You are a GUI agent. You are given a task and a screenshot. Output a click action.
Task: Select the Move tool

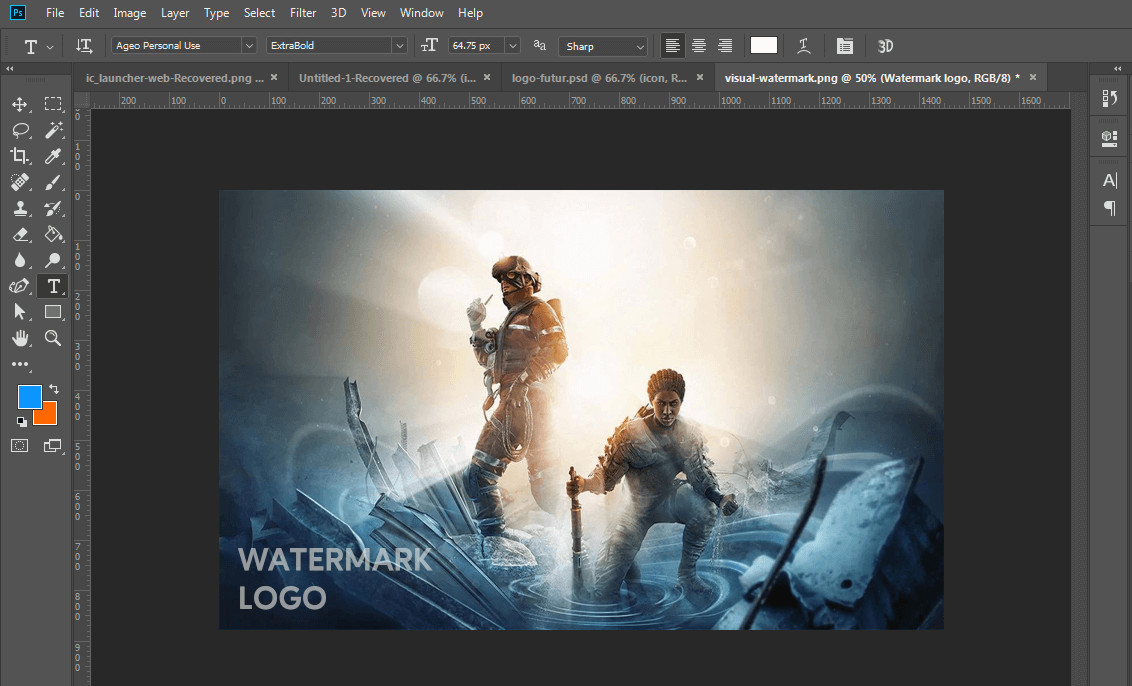click(x=20, y=104)
